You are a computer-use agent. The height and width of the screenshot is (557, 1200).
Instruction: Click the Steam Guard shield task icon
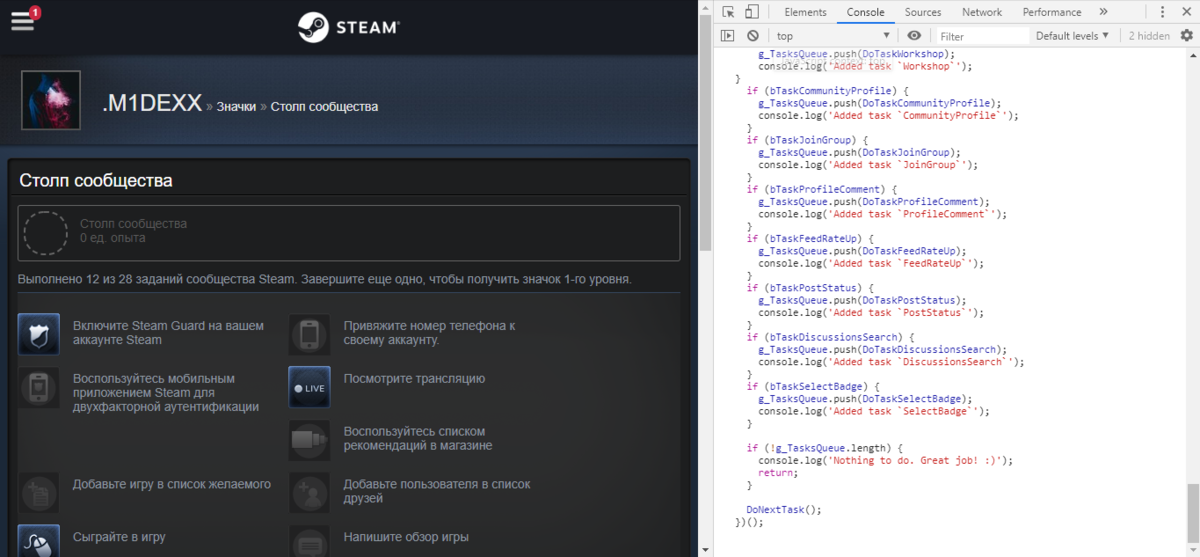point(39,334)
